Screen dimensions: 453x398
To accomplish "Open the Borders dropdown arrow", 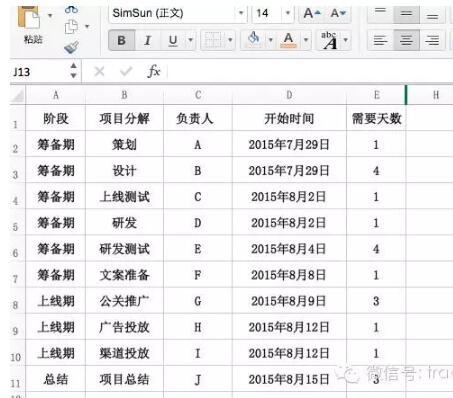I will (x=230, y=40).
